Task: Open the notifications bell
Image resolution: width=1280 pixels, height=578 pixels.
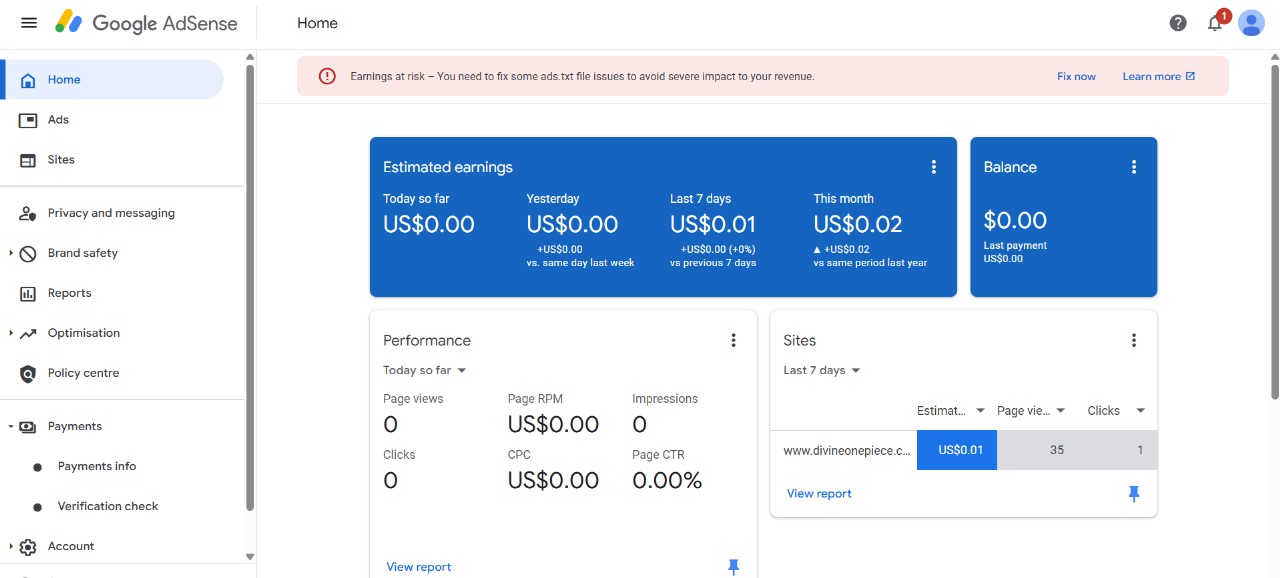Action: (1215, 23)
